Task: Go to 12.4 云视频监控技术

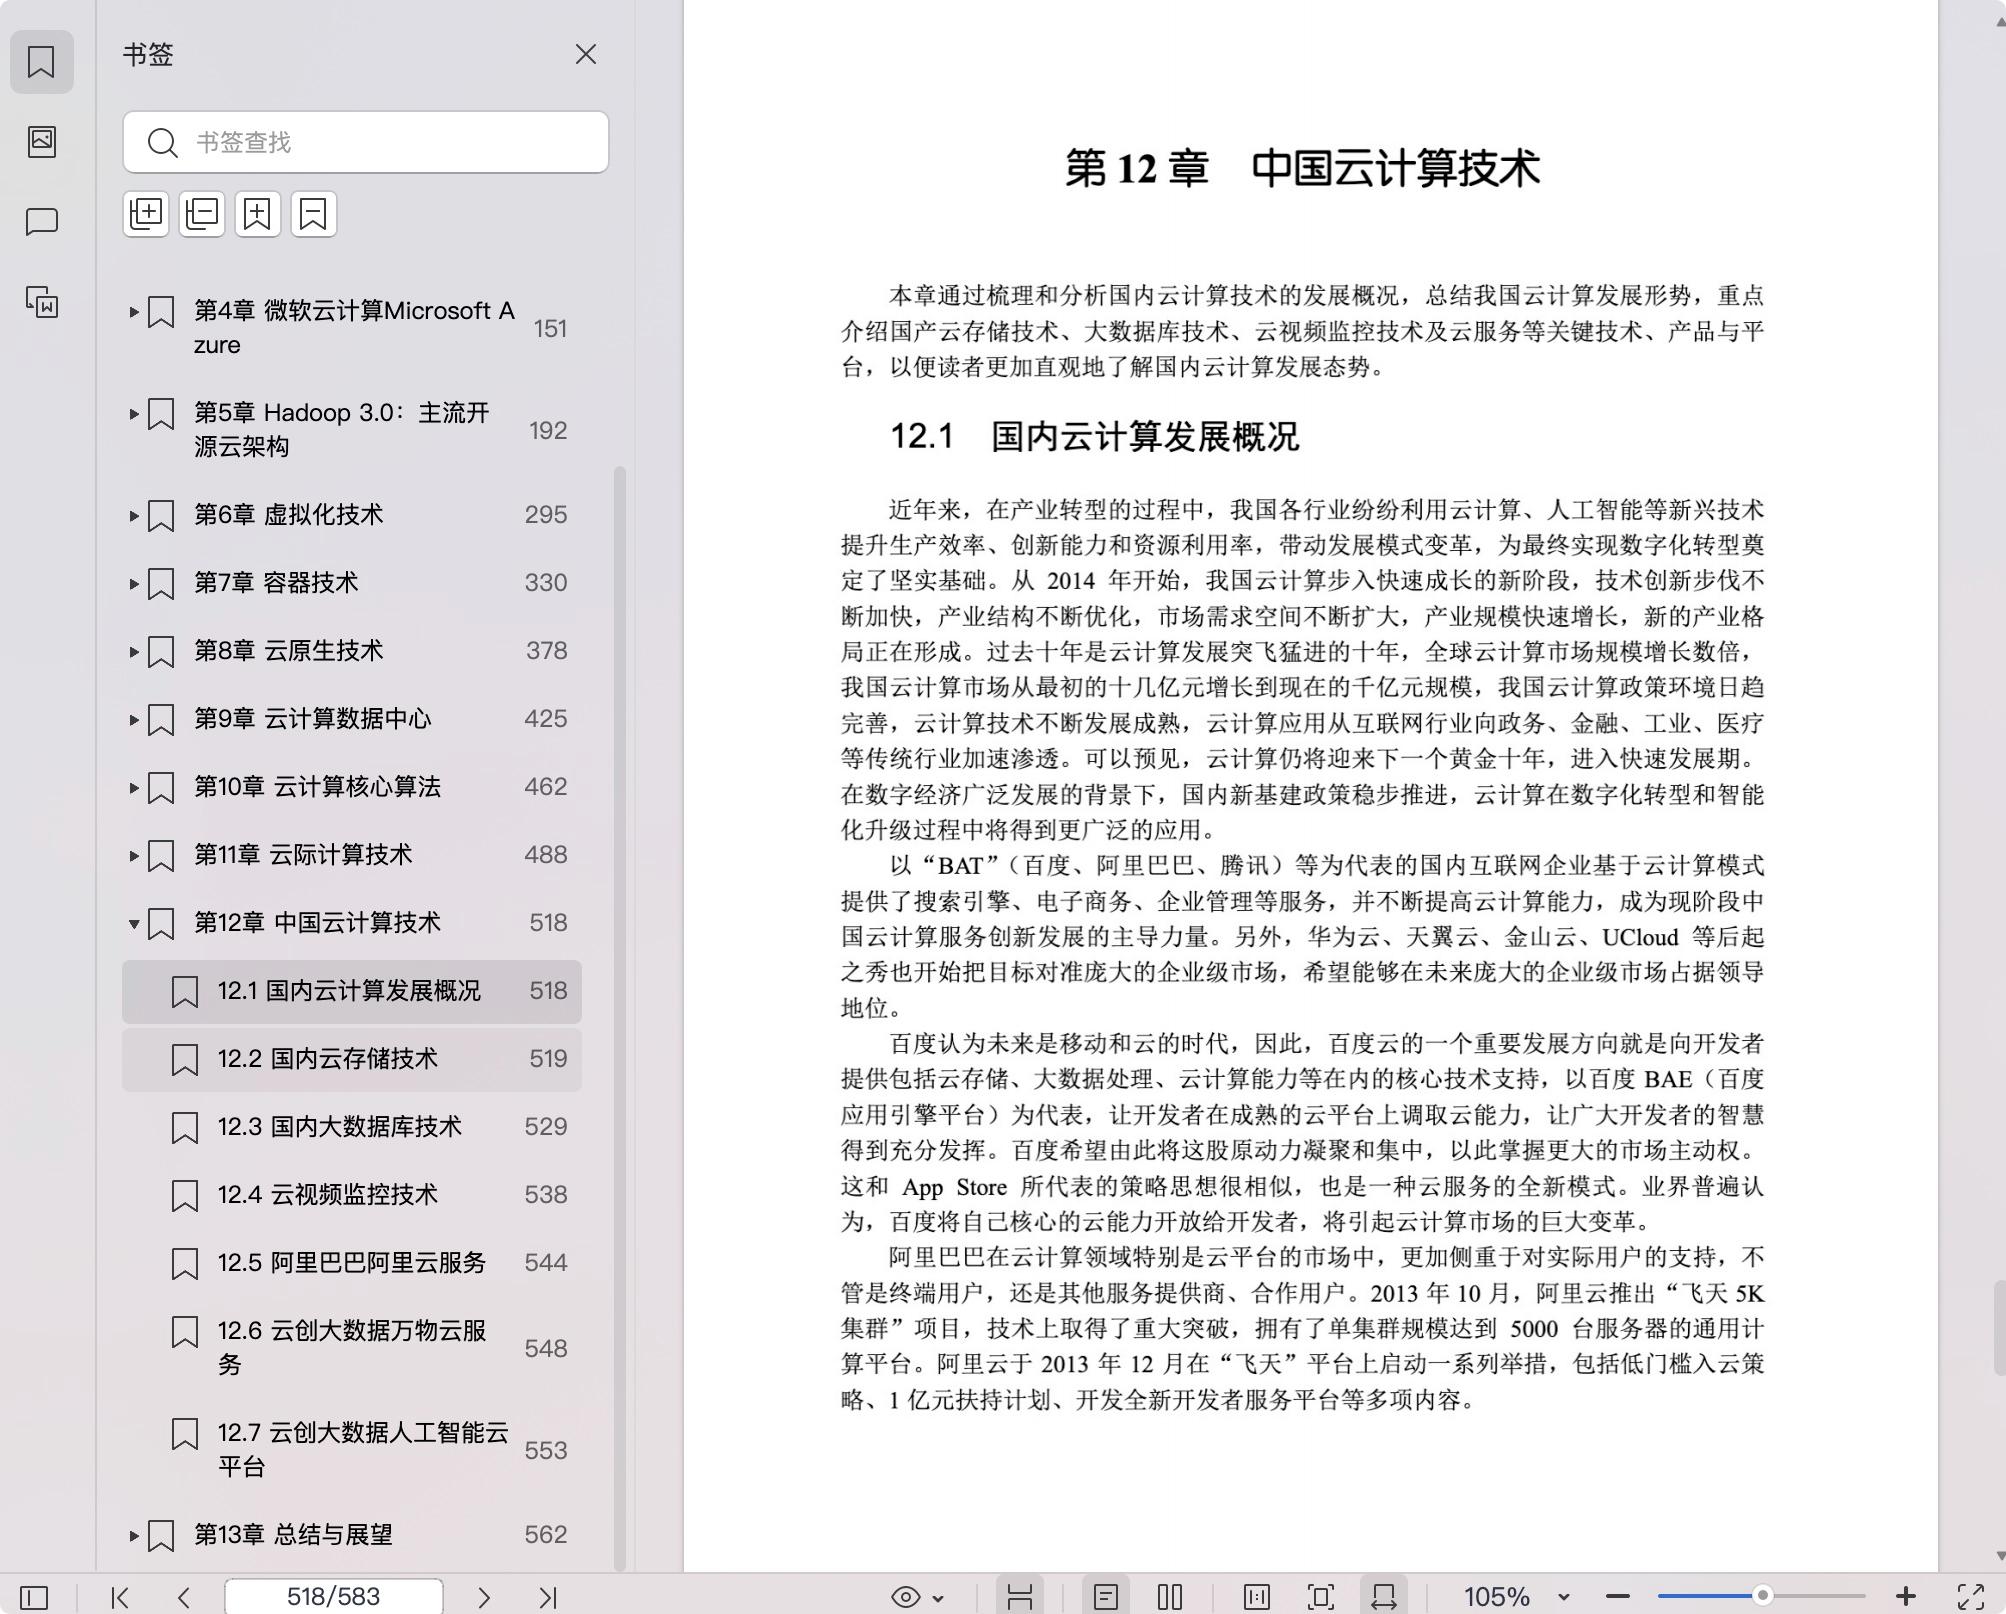Action: [x=352, y=1195]
